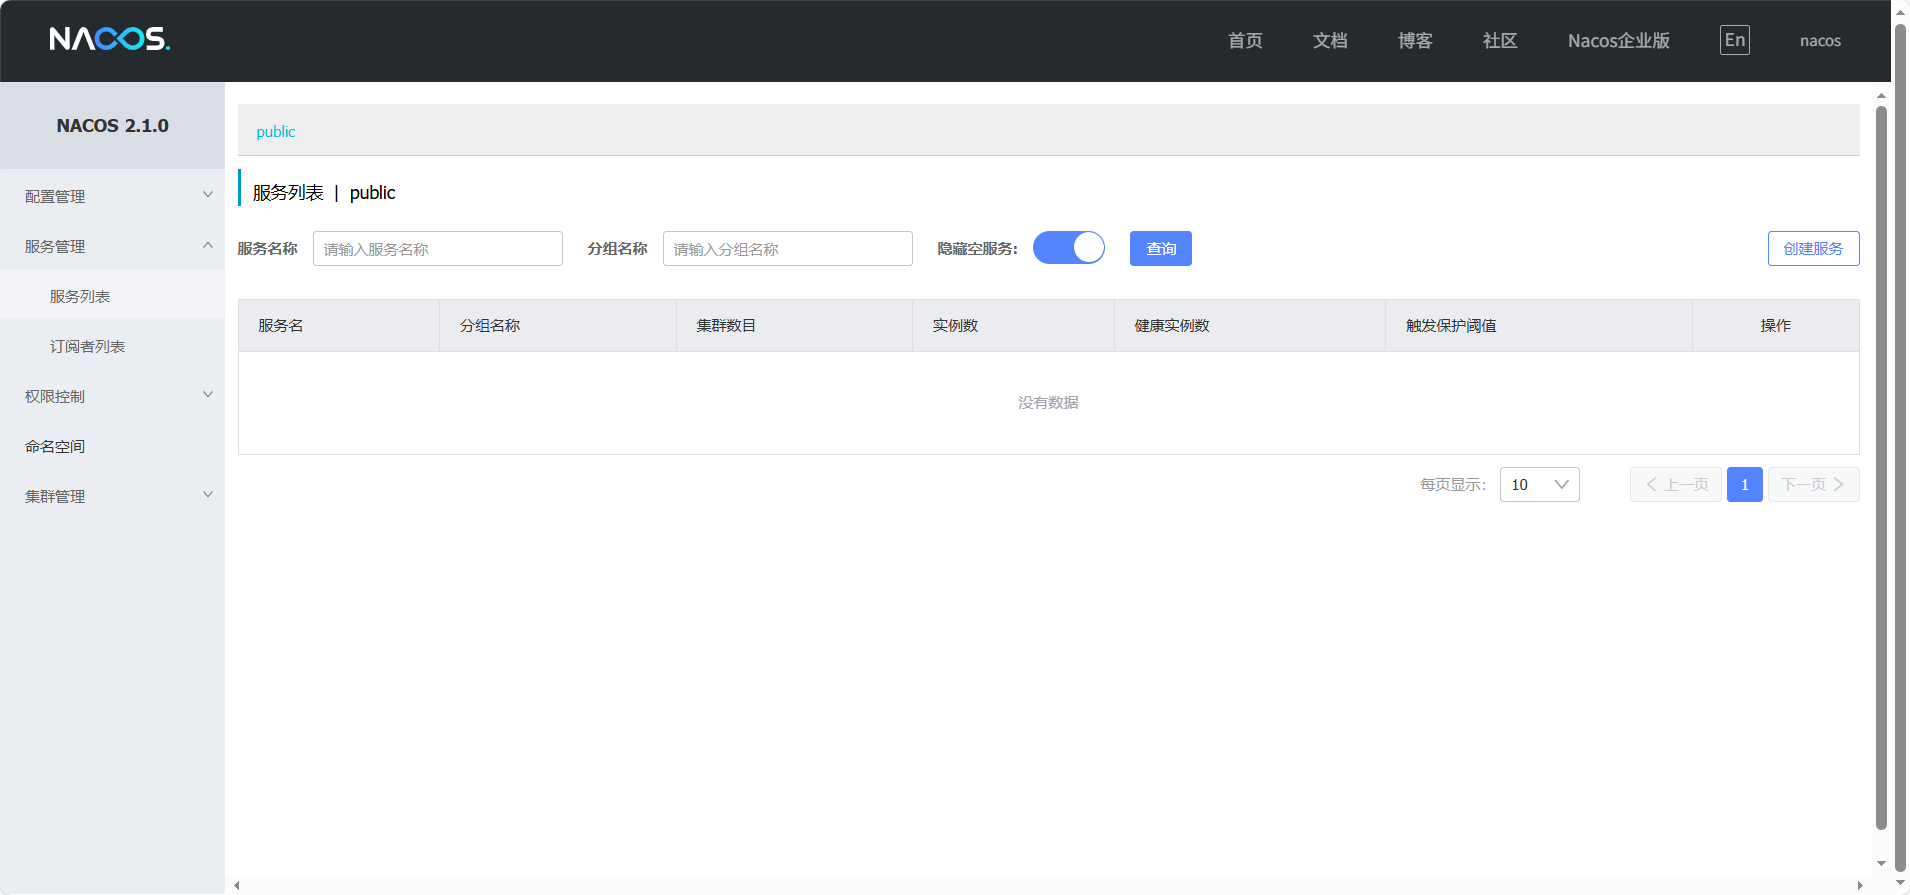Collapse the 服务管理 menu chevron
This screenshot has height=895, width=1910.
[x=208, y=245]
